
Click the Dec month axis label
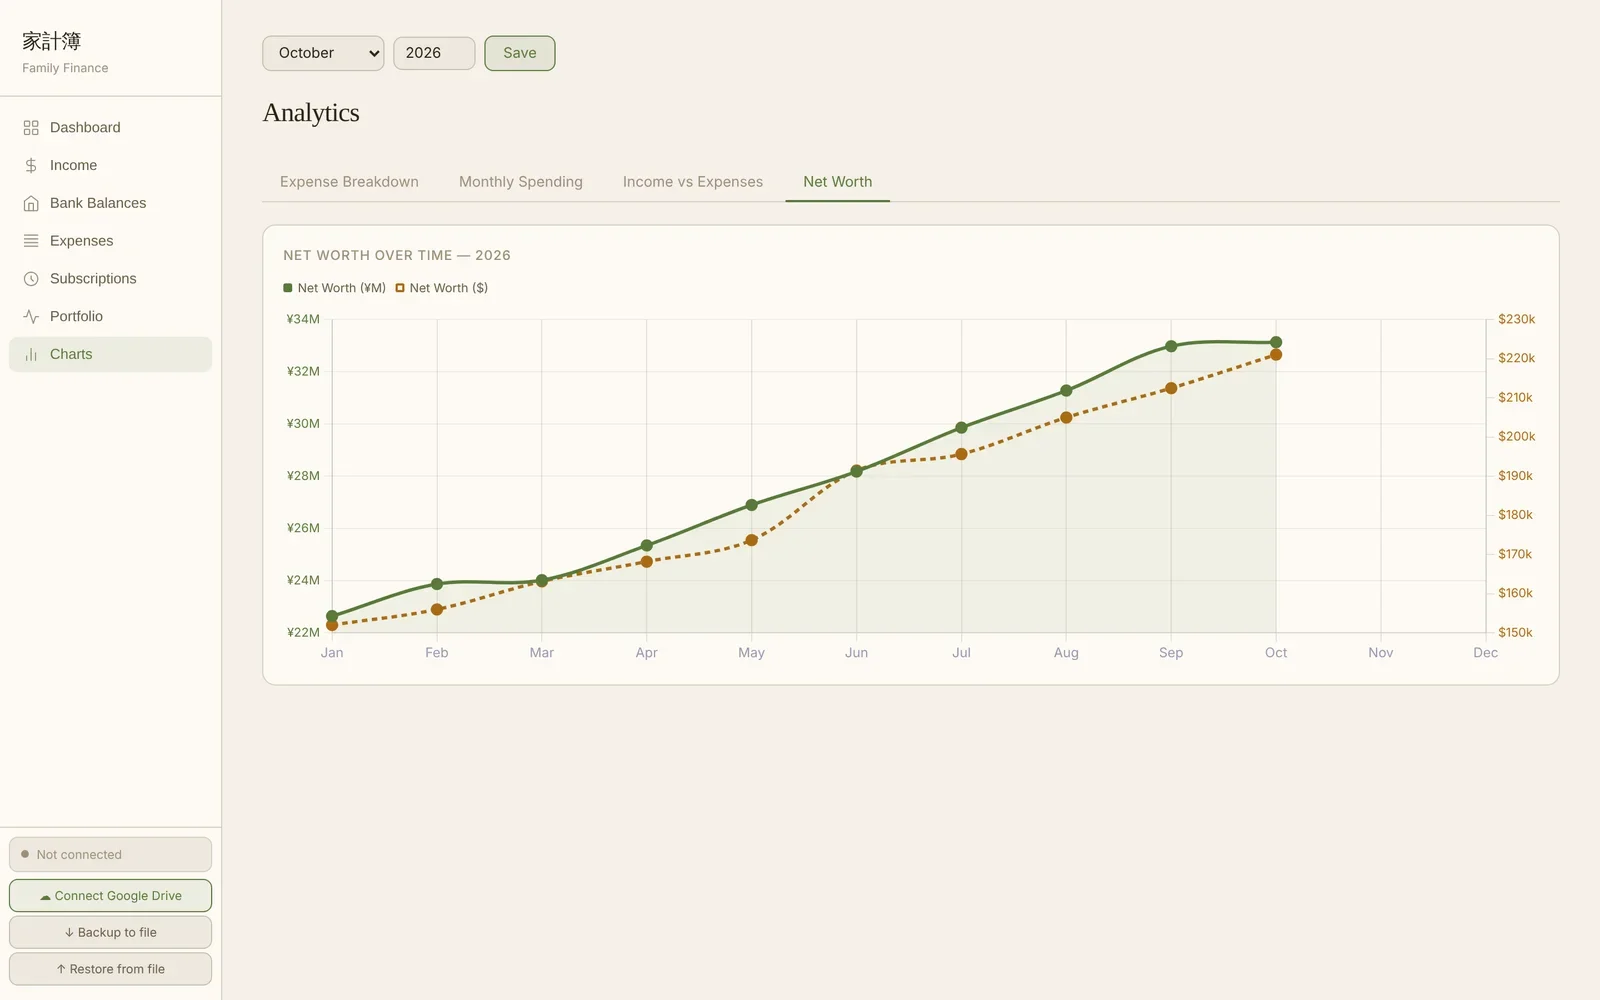pos(1485,653)
